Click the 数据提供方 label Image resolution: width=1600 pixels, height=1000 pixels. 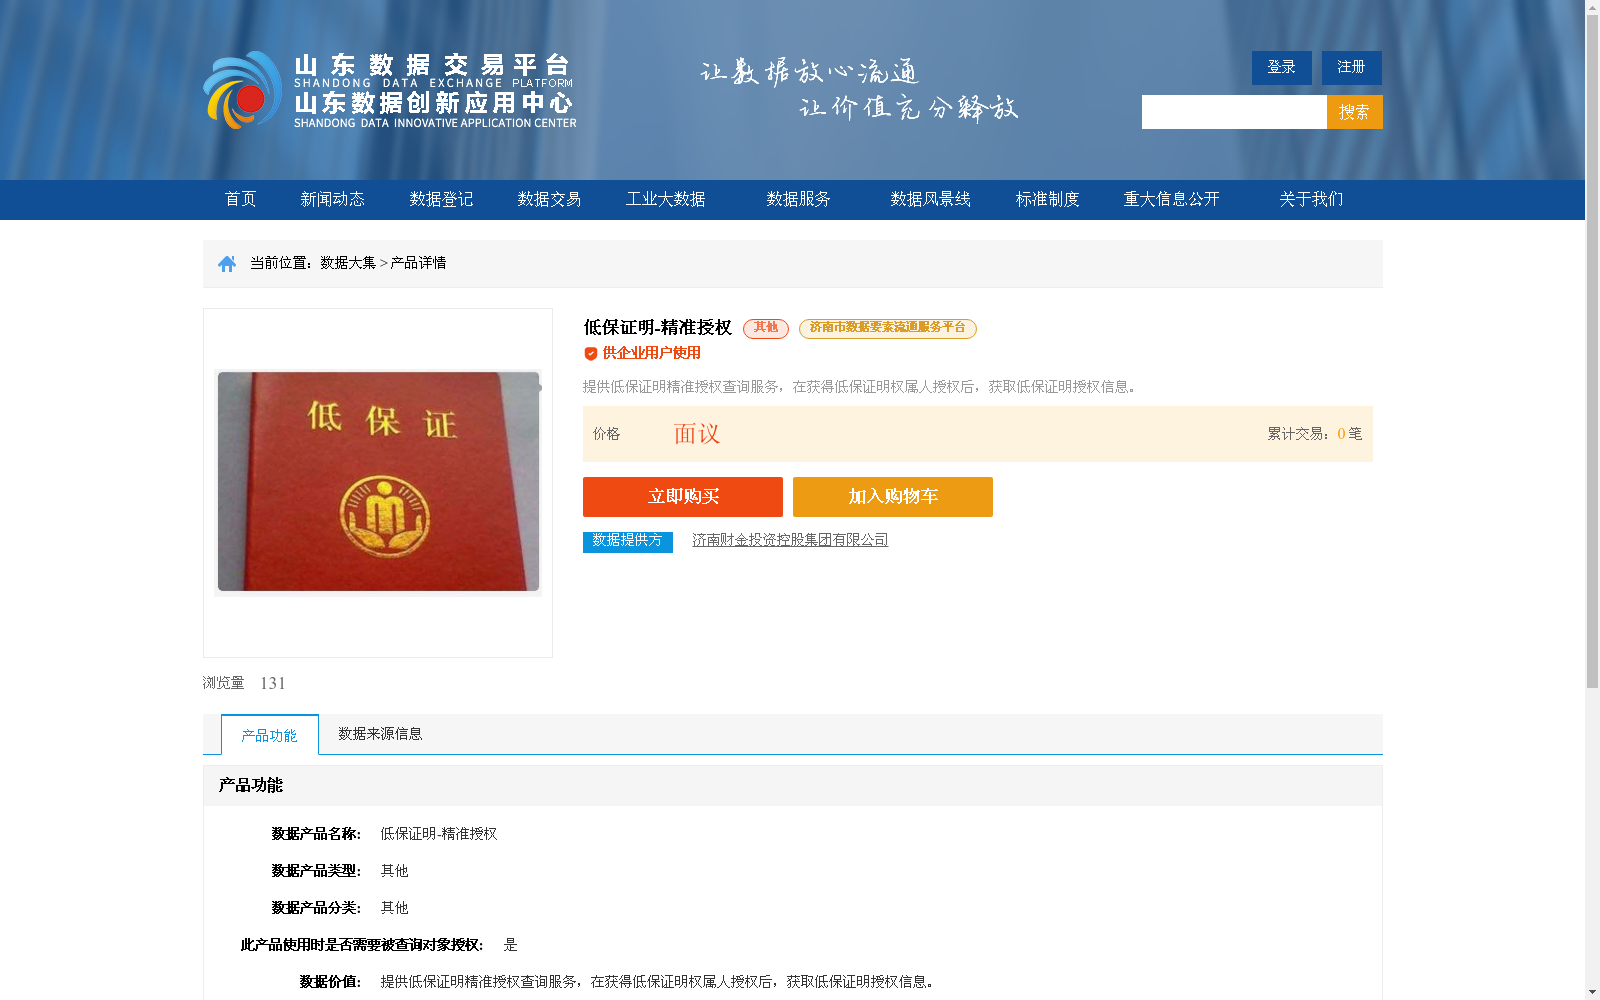click(x=628, y=541)
